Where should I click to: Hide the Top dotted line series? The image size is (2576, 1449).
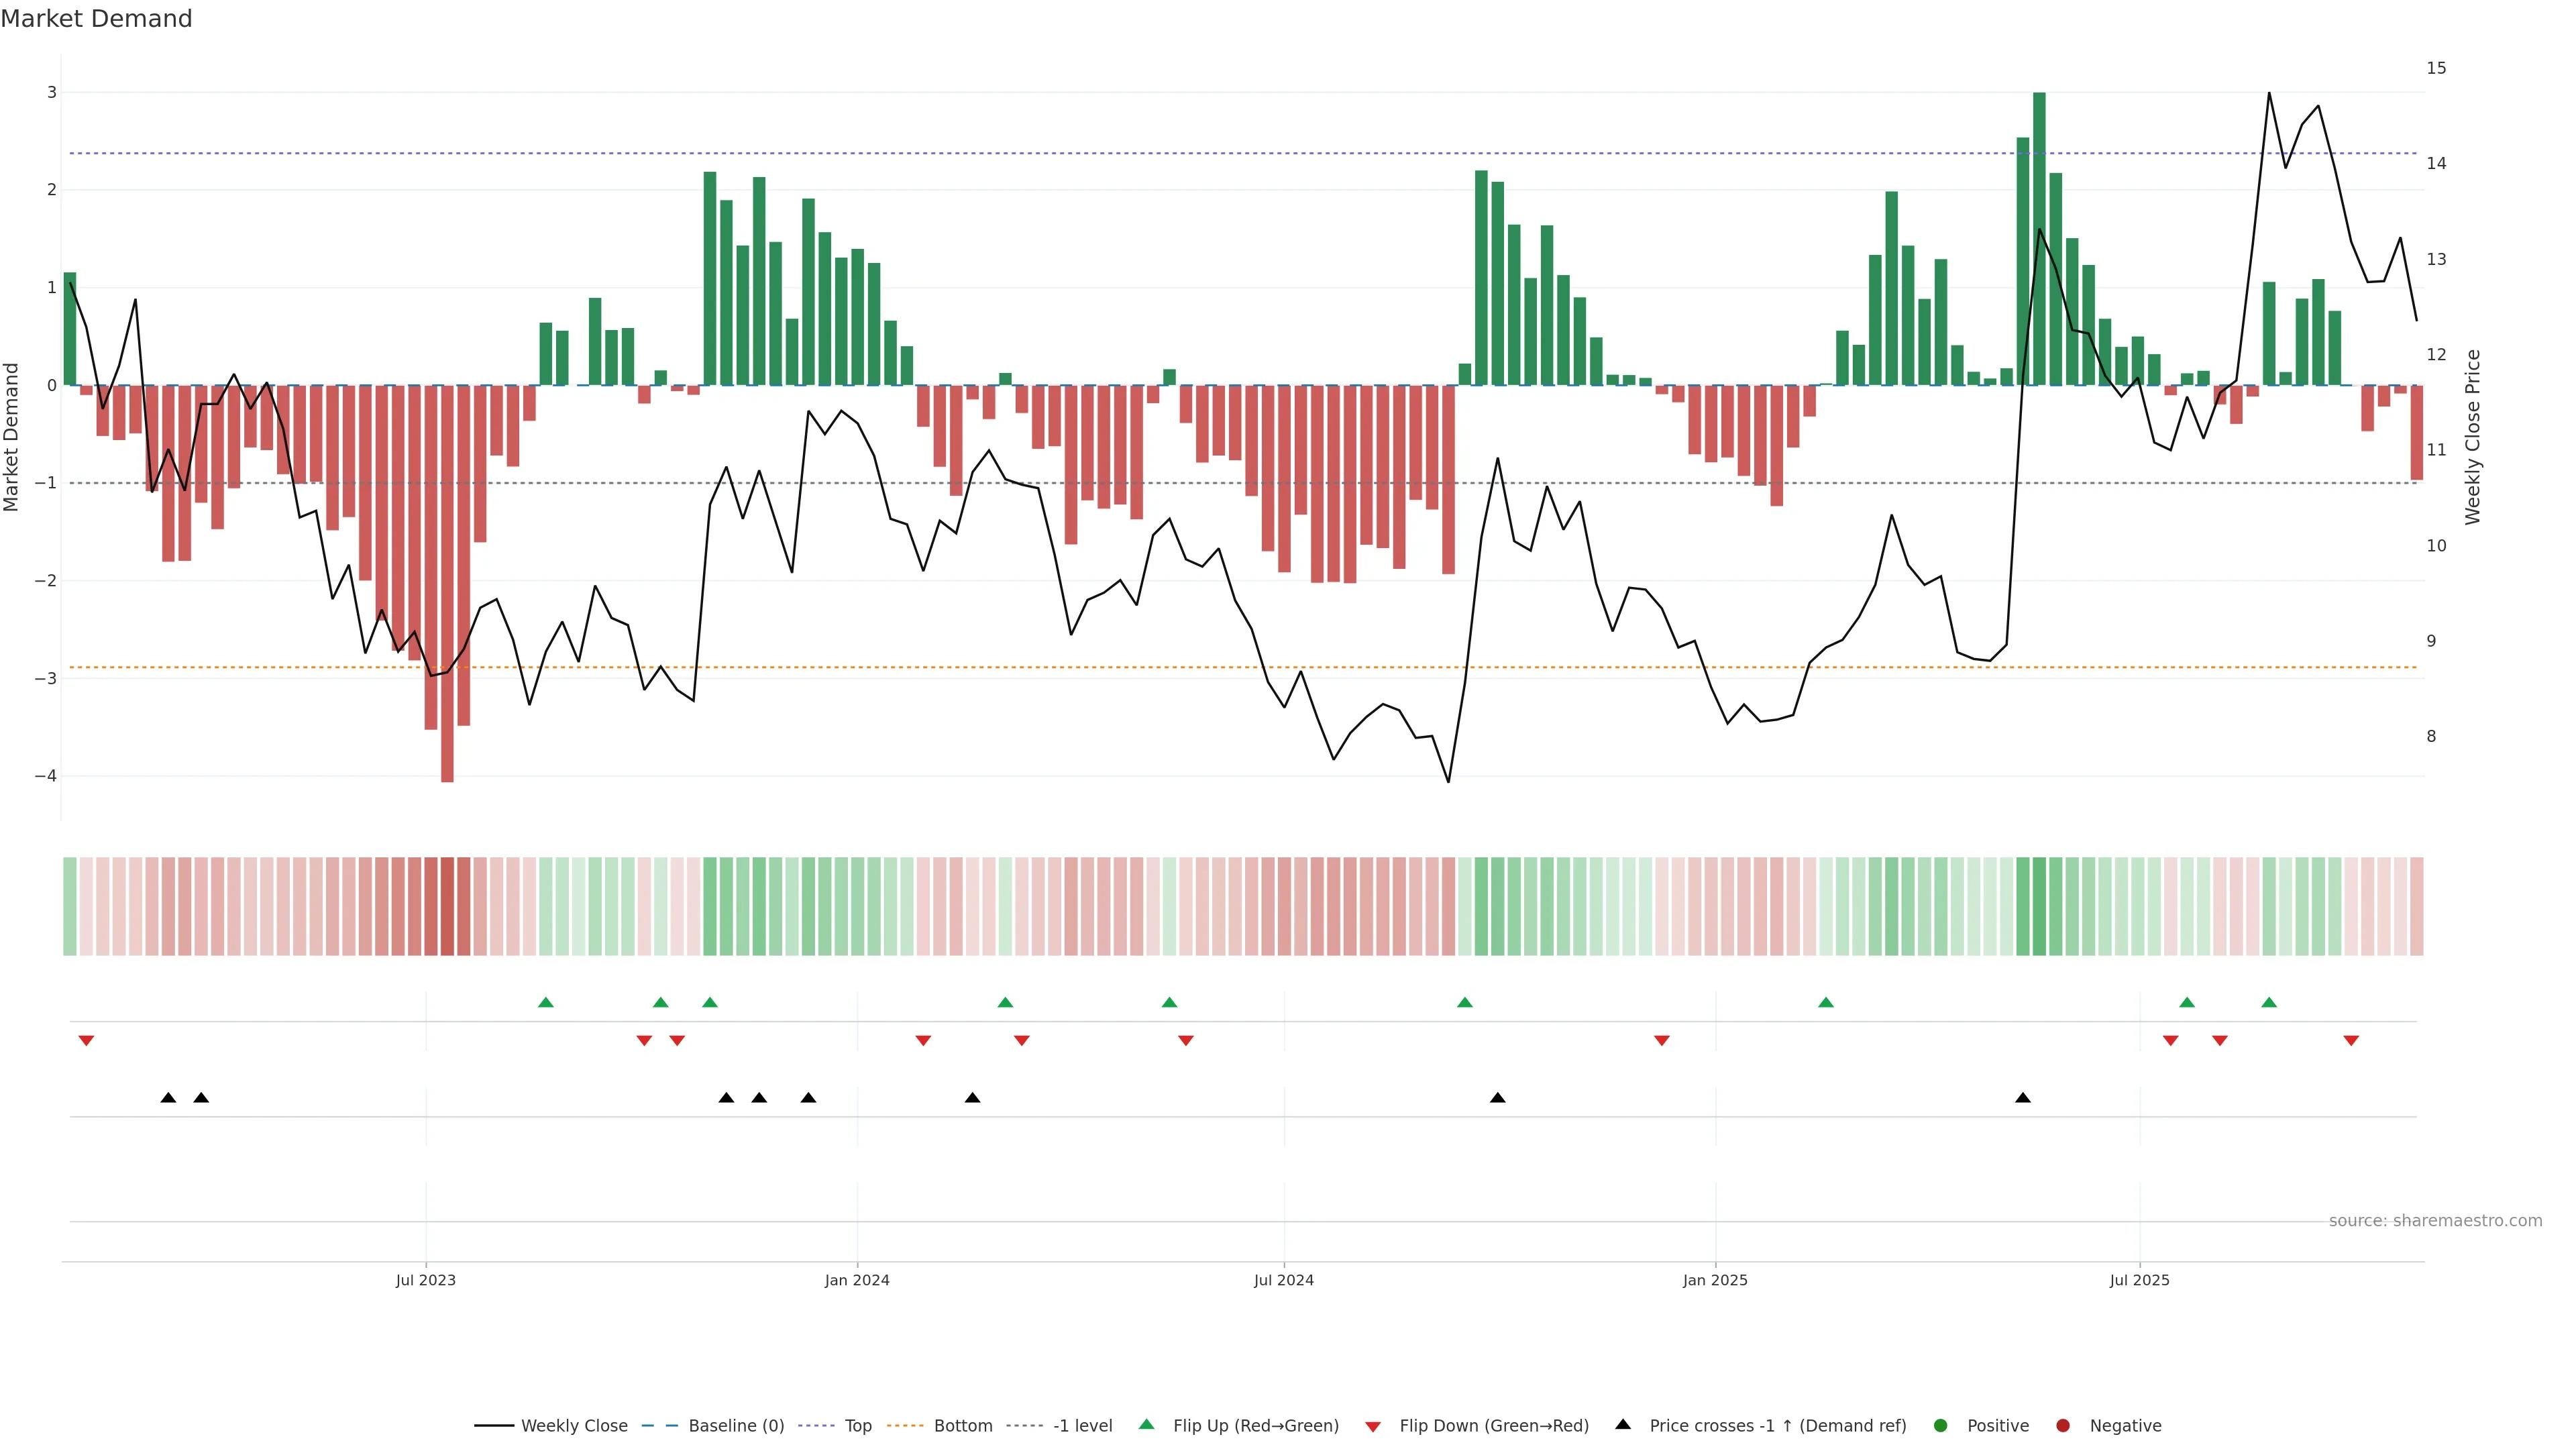pyautogui.click(x=857, y=1426)
